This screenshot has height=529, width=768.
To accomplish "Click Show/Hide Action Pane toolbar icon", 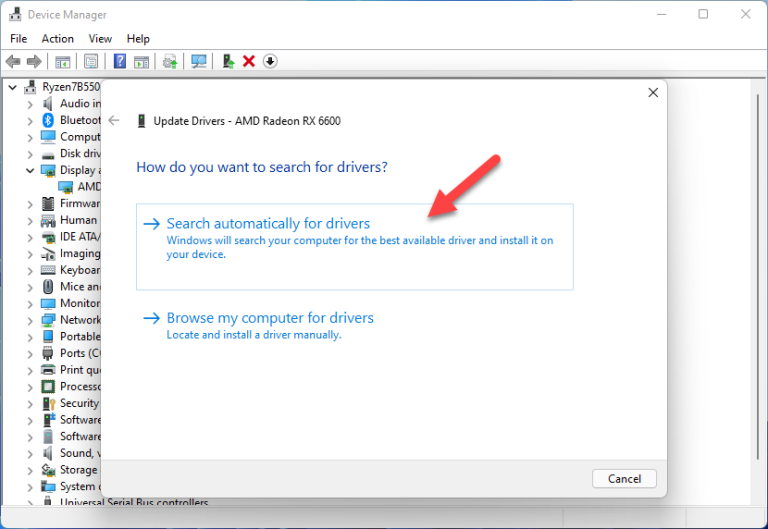I will click(142, 62).
